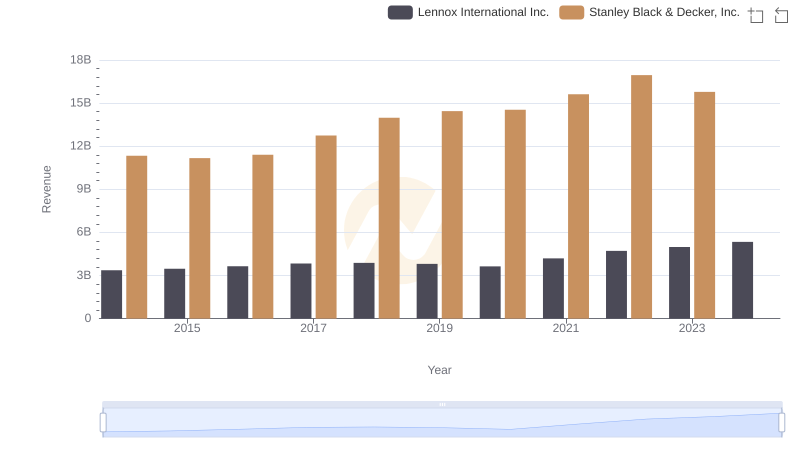Click the 2021 x-axis label
Image resolution: width=800 pixels, height=461 pixels.
[566, 328]
